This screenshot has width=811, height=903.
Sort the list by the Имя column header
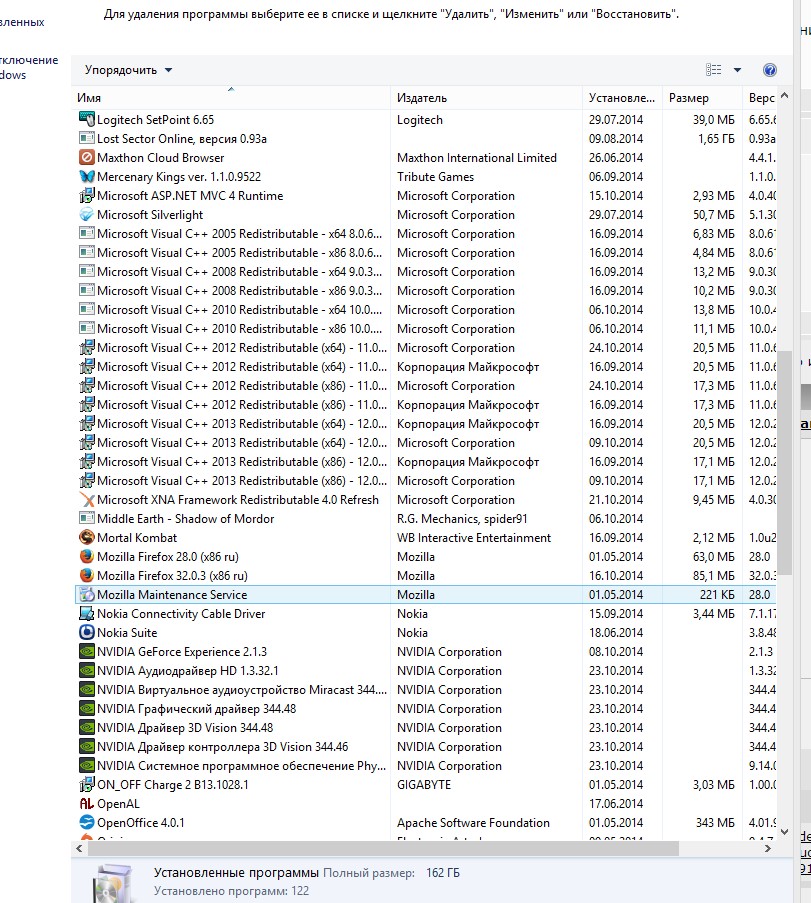231,97
